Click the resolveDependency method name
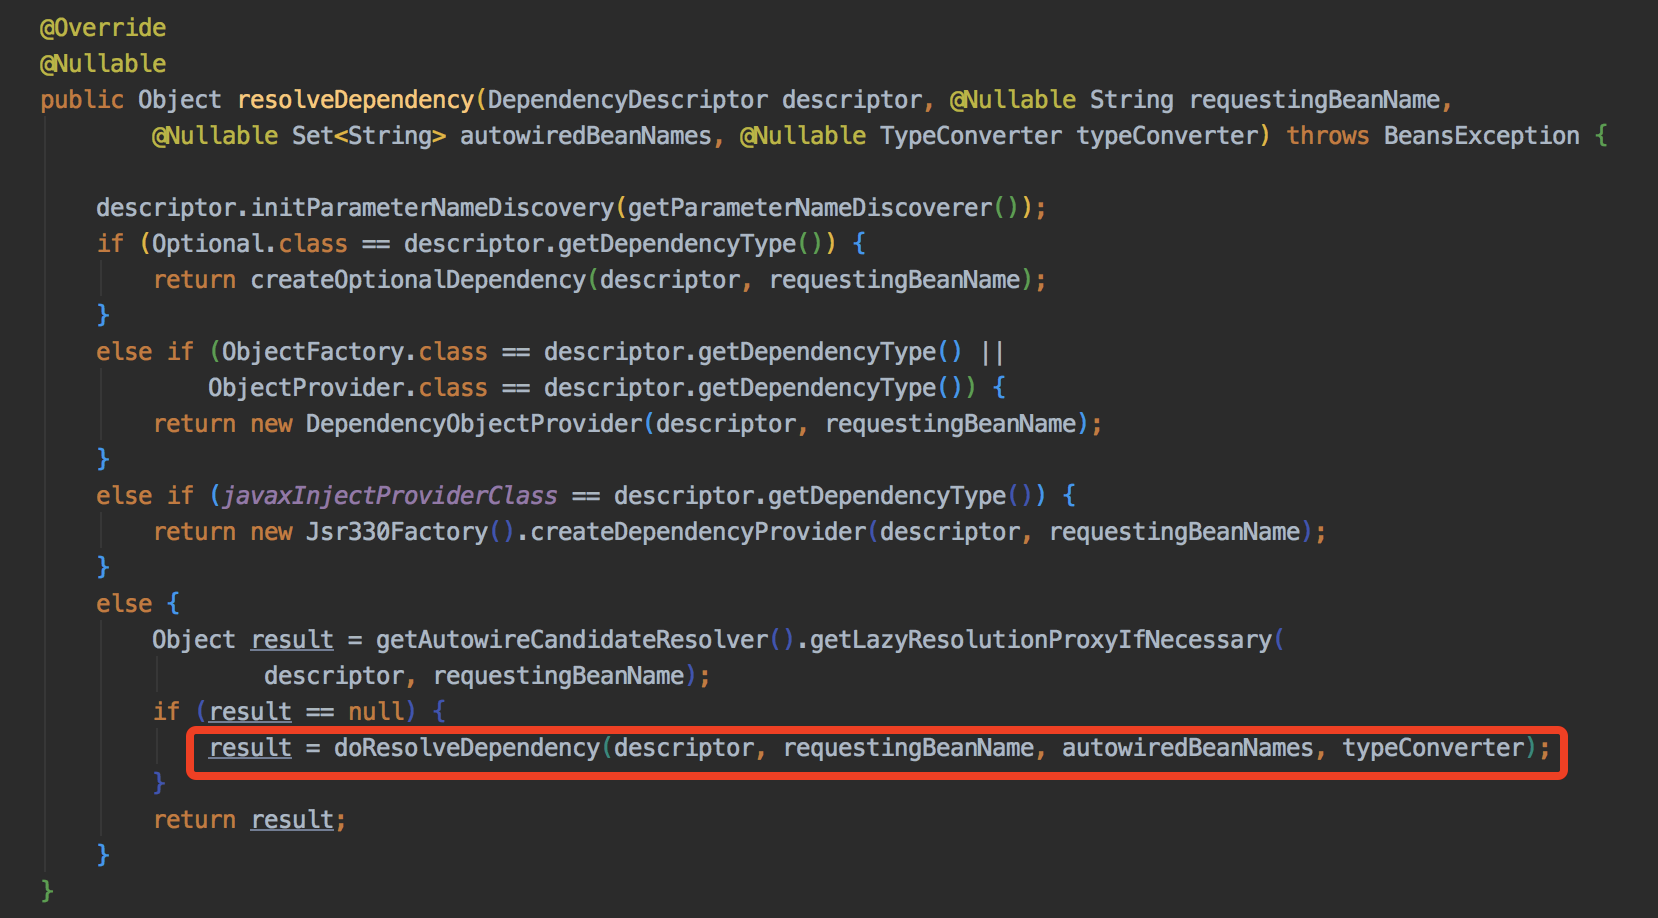This screenshot has height=918, width=1658. point(356,100)
